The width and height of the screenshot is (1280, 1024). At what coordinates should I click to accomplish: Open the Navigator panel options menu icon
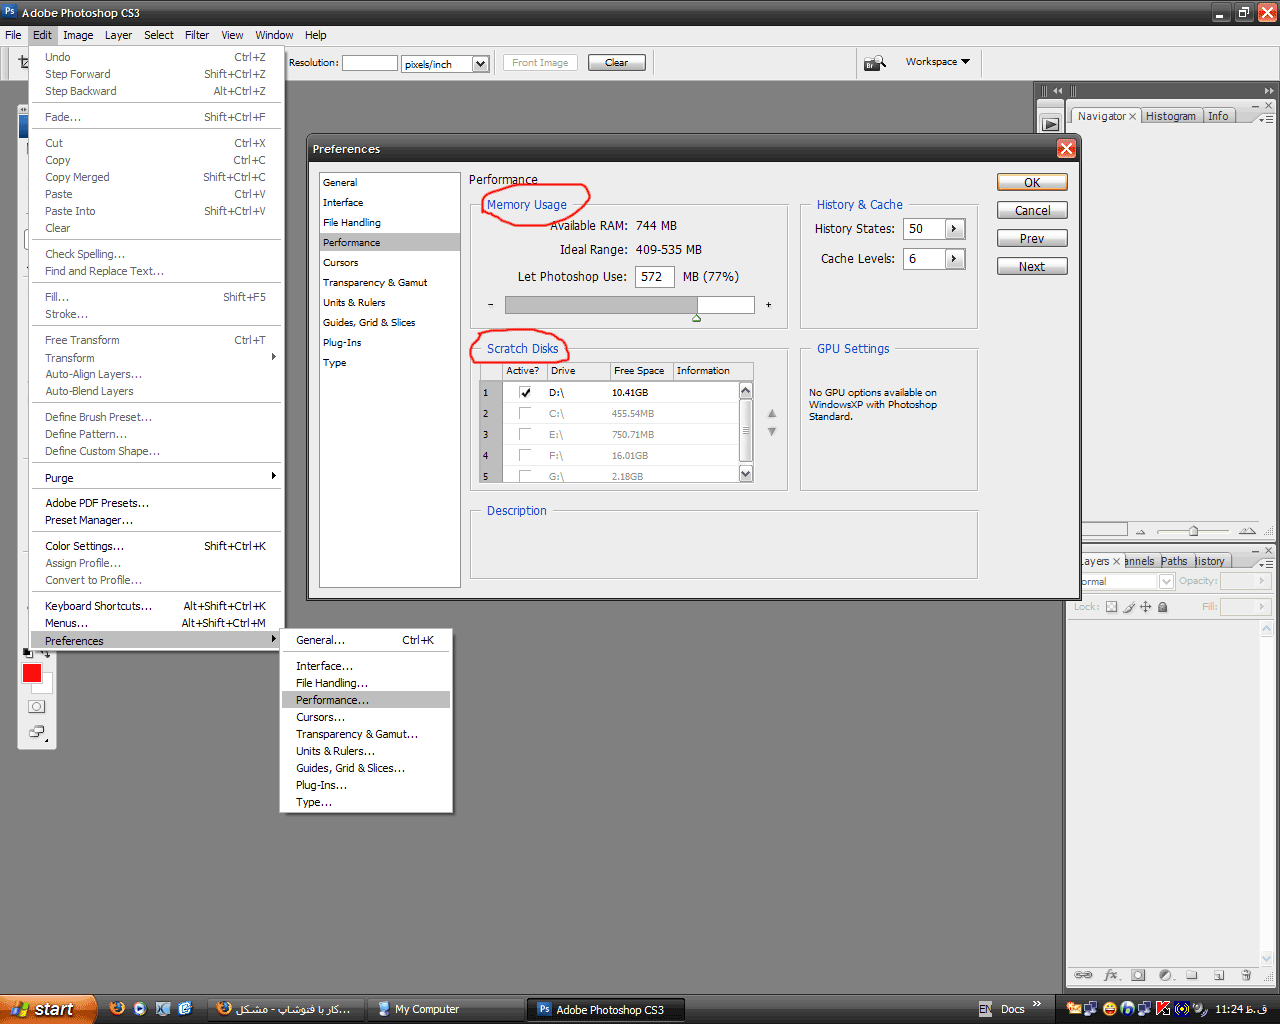[1266, 118]
